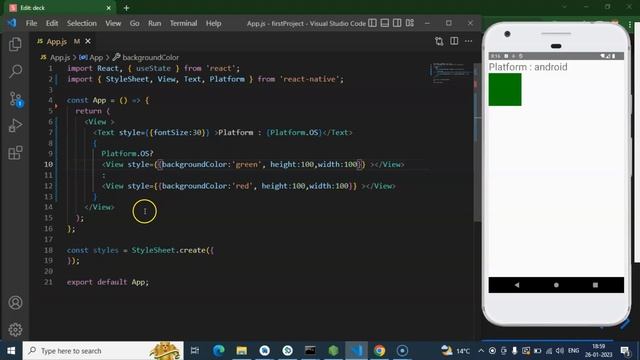Open Microsoft Edge from the taskbar

[219, 351]
